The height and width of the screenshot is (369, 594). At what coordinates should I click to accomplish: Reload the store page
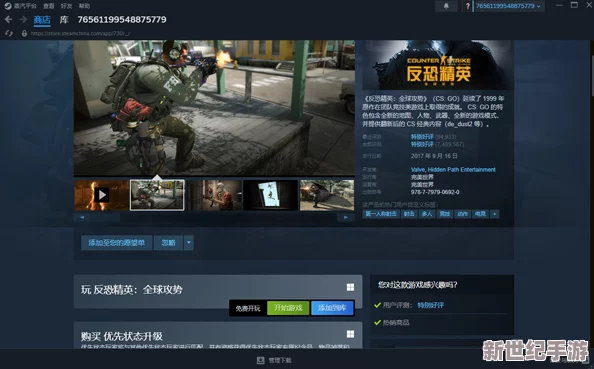9,33
